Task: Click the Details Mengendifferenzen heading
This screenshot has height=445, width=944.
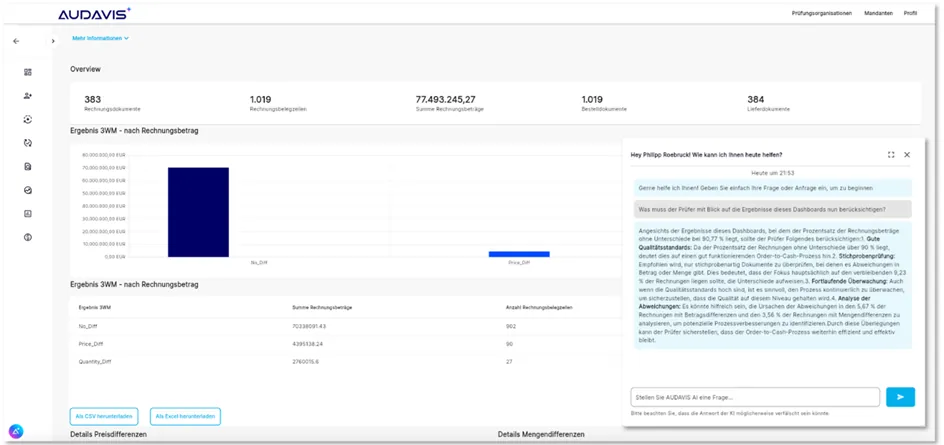Action: click(x=541, y=434)
